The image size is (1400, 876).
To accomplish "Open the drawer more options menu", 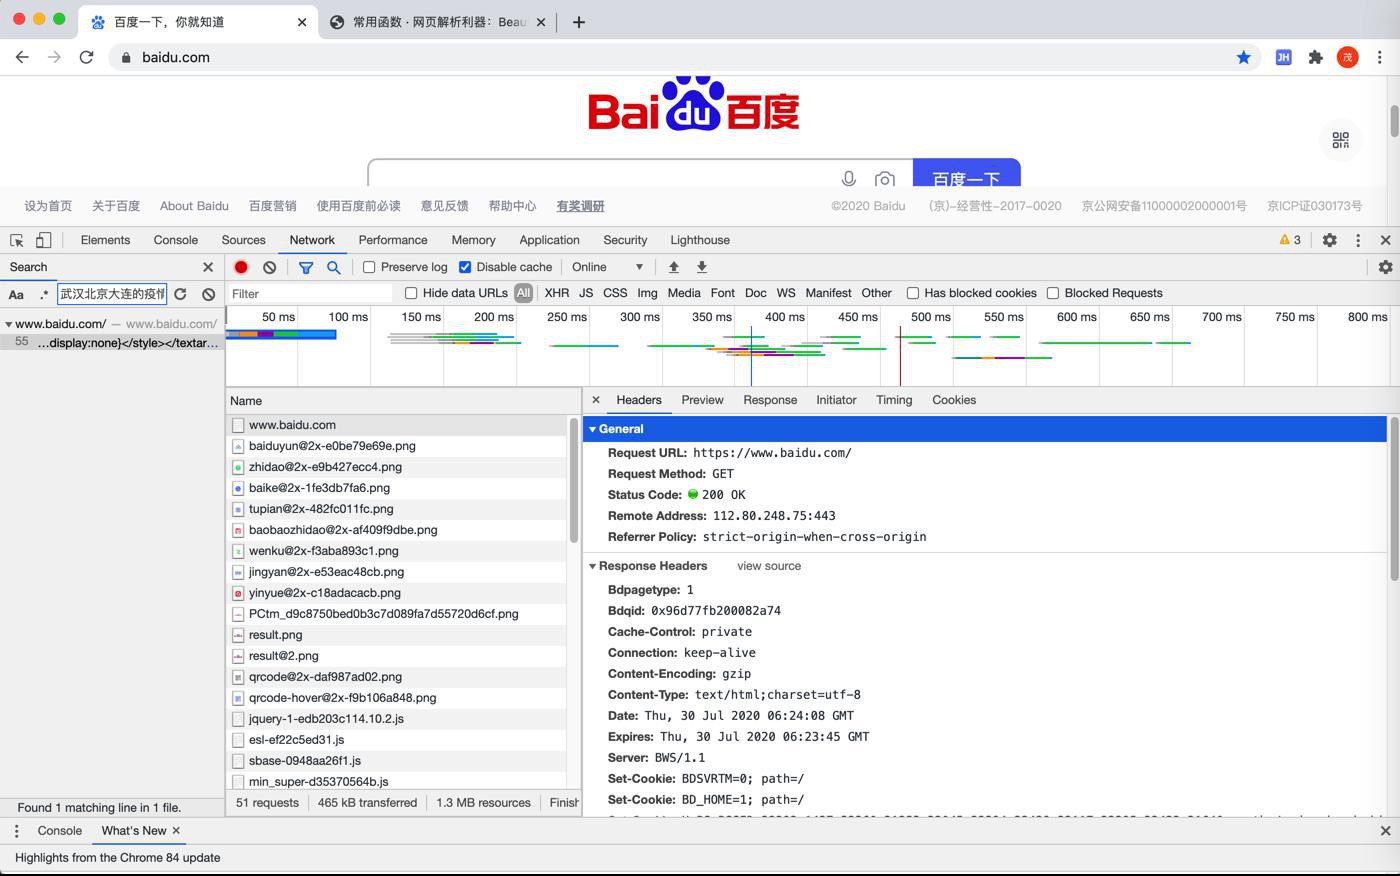I will tap(16, 831).
